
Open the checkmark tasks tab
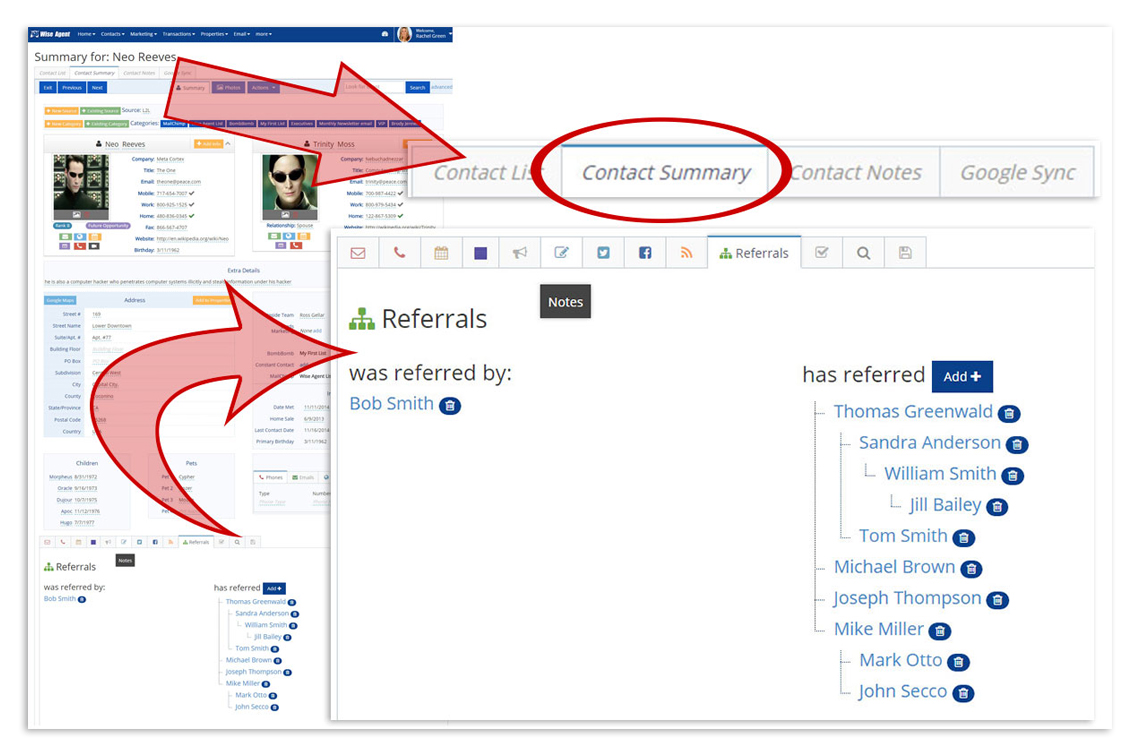[821, 253]
